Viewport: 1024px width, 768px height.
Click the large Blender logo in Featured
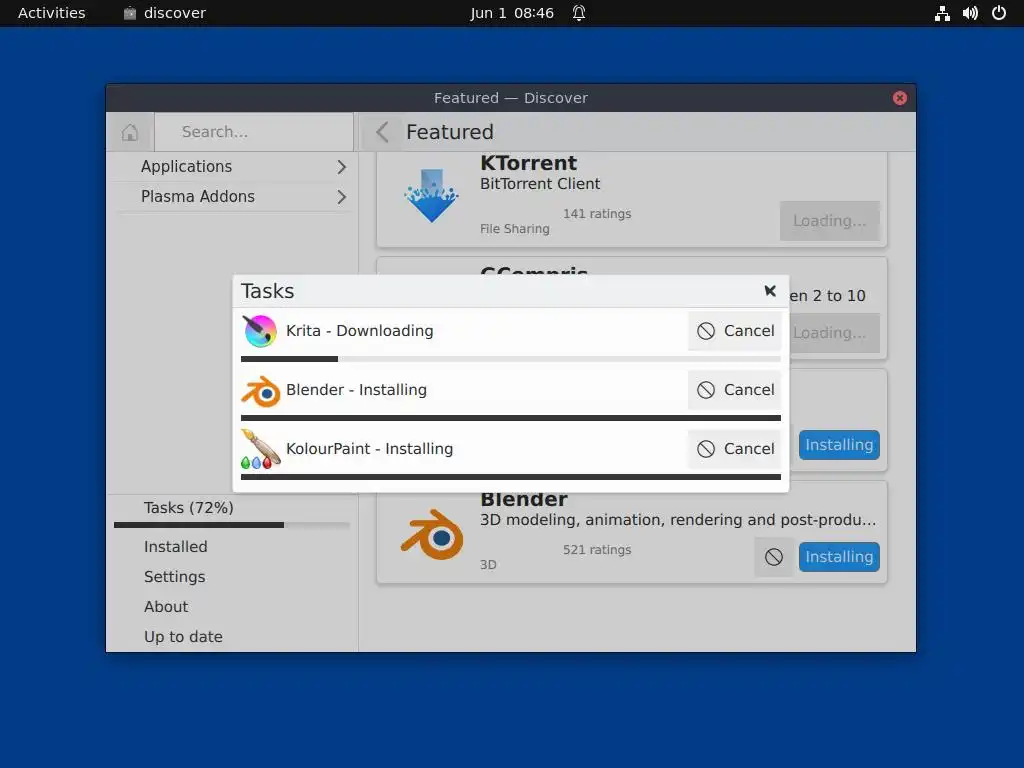pos(432,535)
